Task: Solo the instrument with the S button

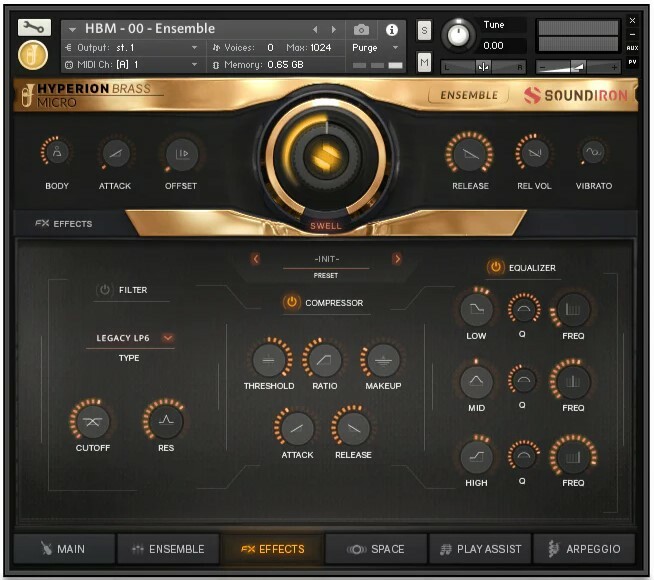Action: (x=424, y=30)
